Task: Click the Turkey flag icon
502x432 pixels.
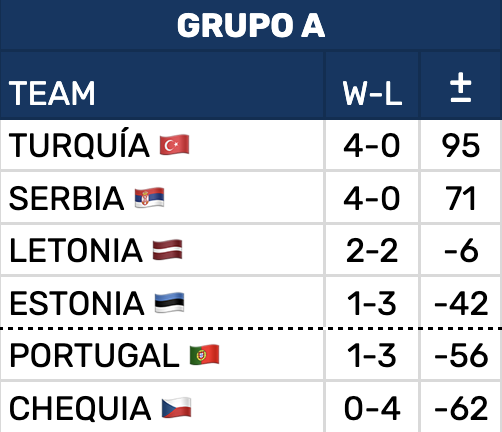Action: point(174,145)
